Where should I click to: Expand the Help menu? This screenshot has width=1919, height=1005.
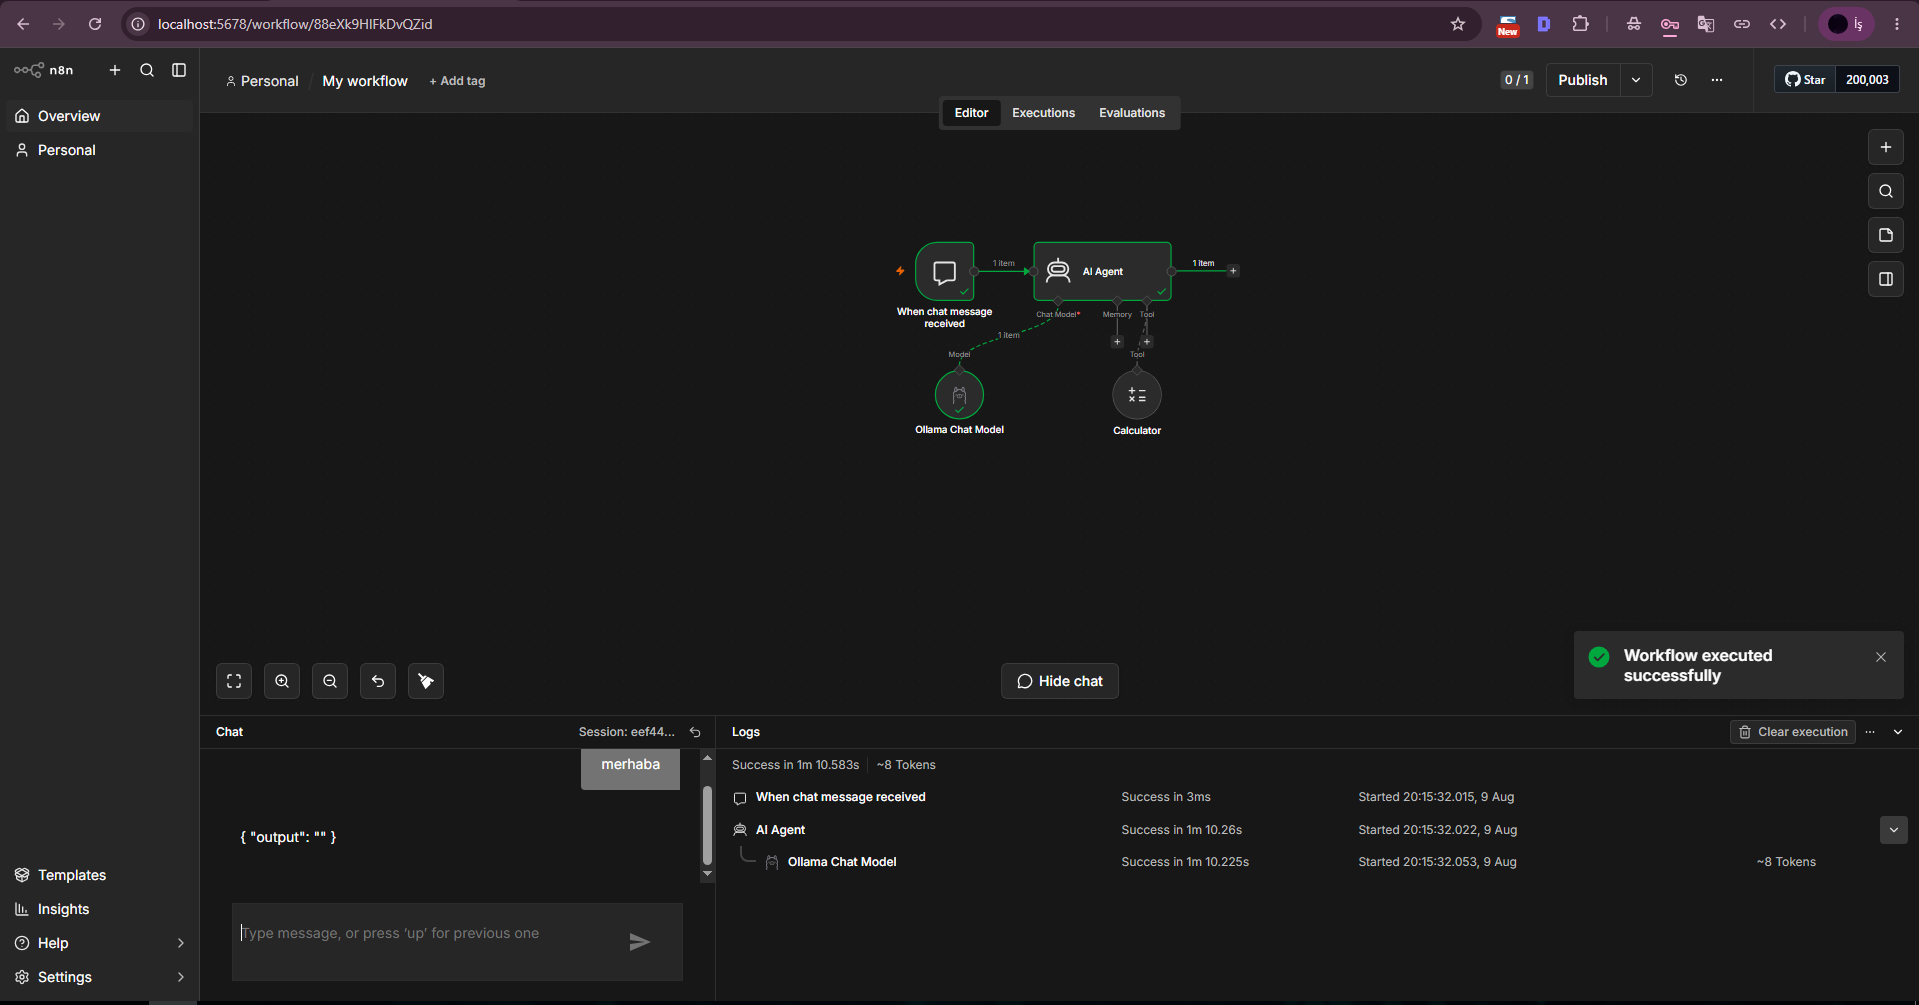click(99, 943)
